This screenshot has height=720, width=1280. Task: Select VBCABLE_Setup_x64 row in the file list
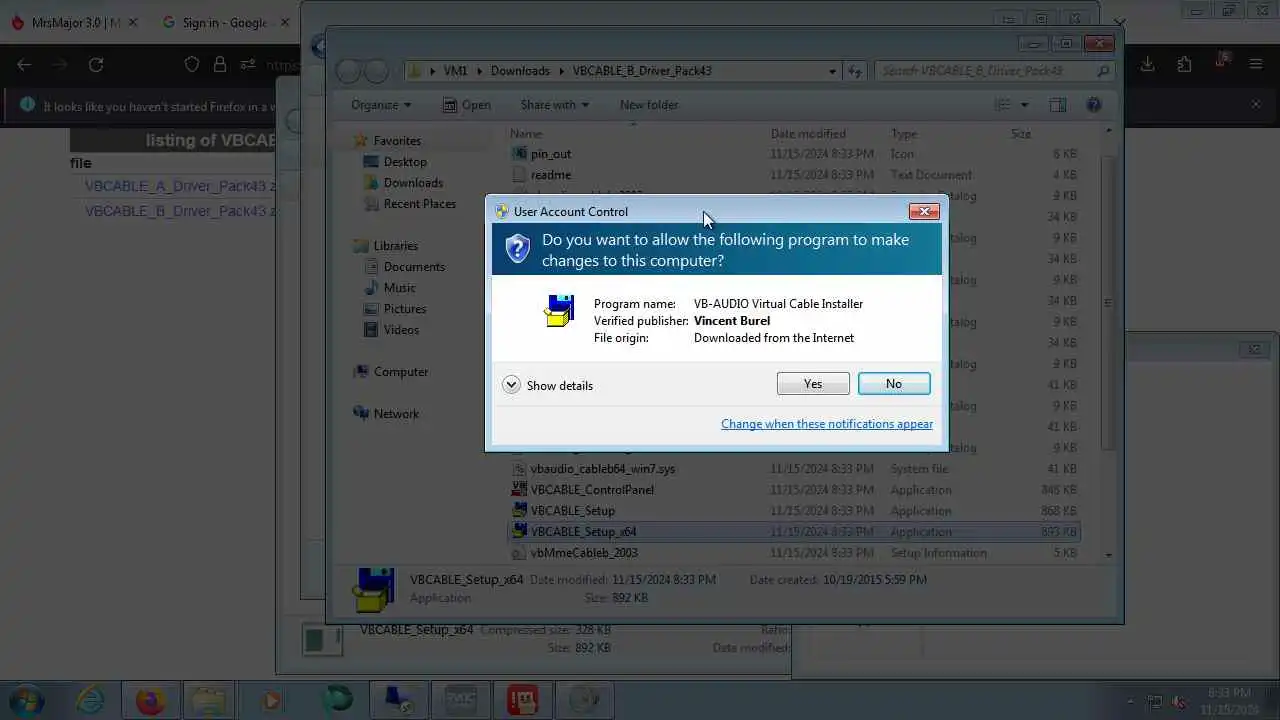(793, 532)
